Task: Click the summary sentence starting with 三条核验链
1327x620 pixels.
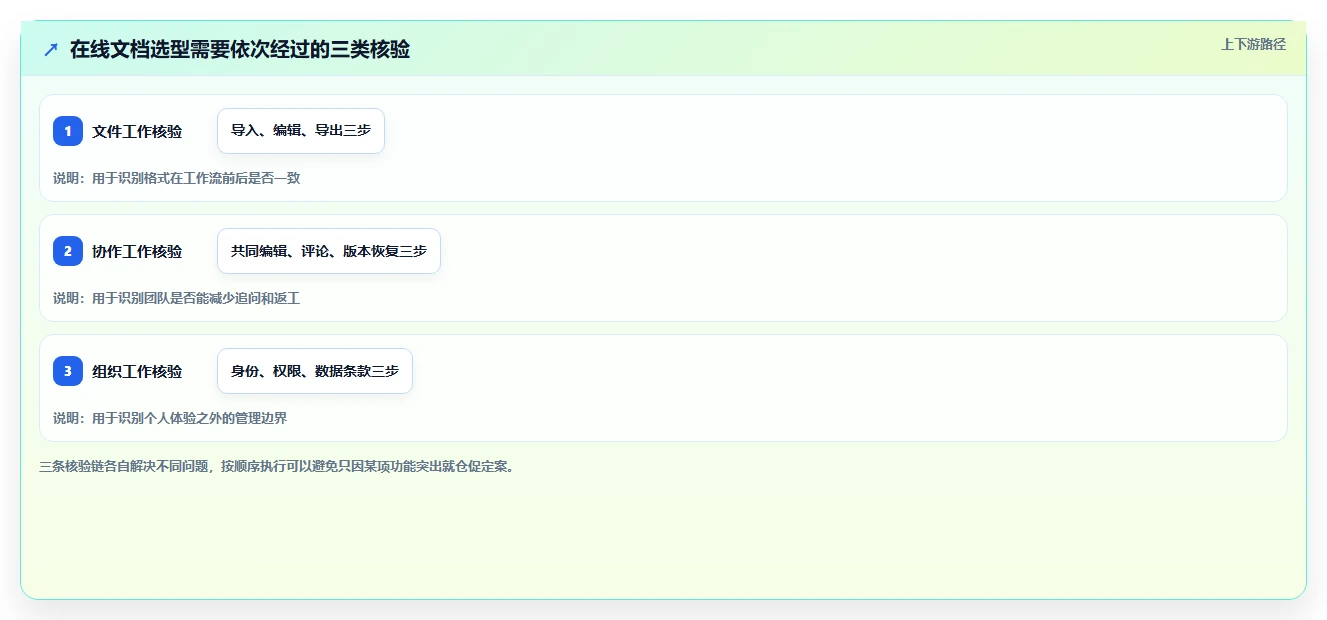Action: pyautogui.click(x=278, y=466)
